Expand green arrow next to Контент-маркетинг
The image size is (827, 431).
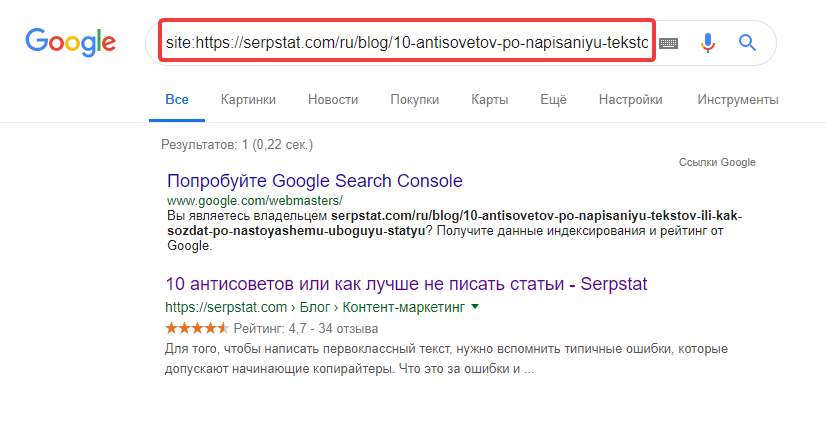point(475,307)
